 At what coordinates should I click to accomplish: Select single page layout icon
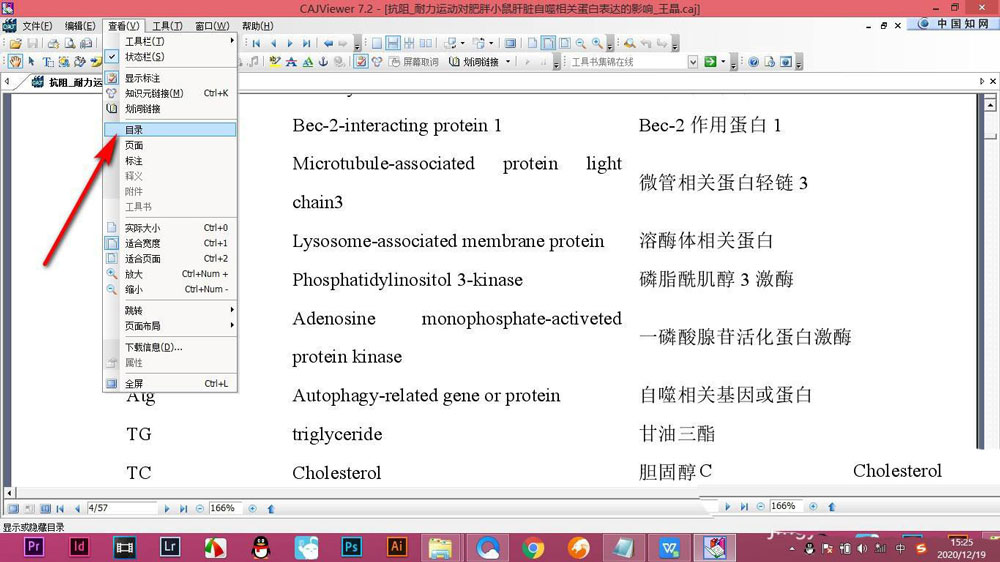377,43
